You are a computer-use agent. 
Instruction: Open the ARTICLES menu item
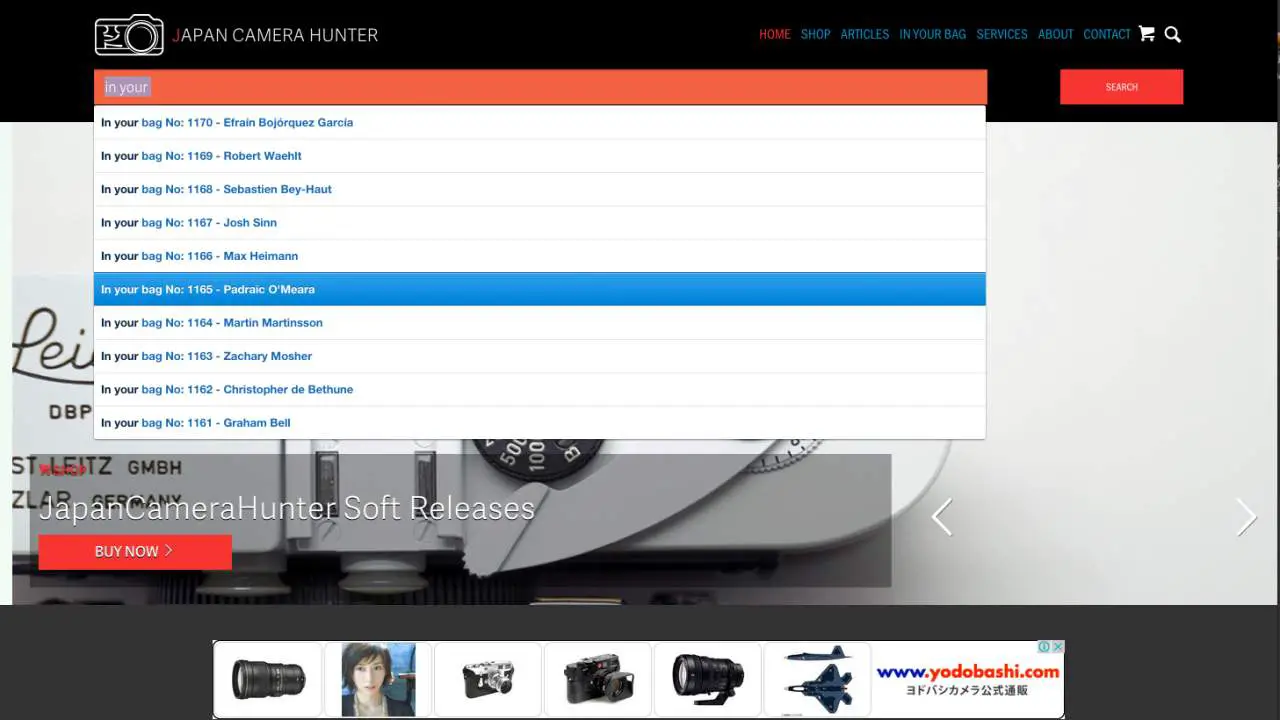point(865,34)
